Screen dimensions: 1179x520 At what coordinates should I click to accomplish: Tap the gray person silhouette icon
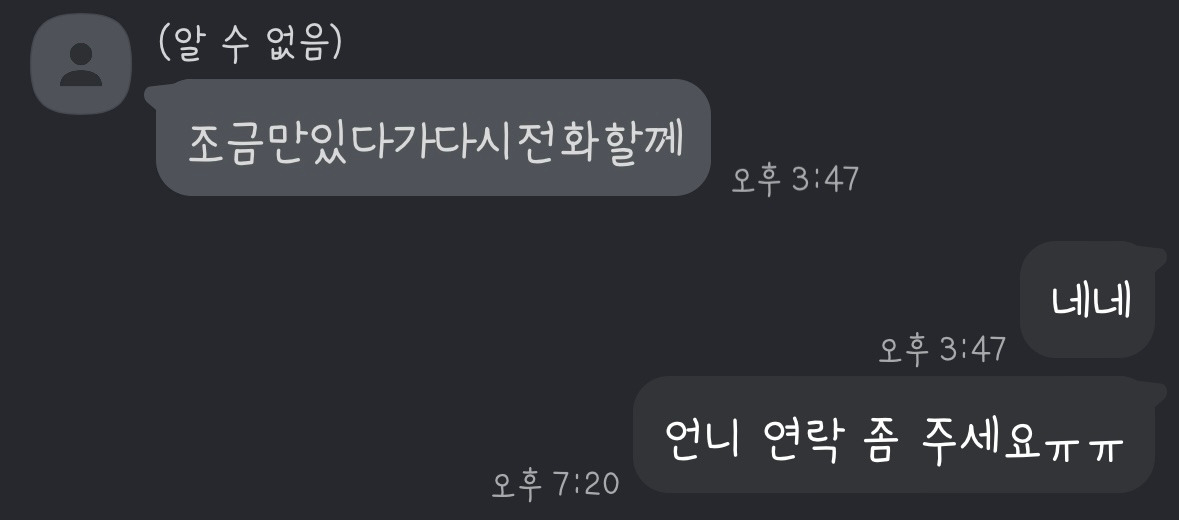coord(81,65)
